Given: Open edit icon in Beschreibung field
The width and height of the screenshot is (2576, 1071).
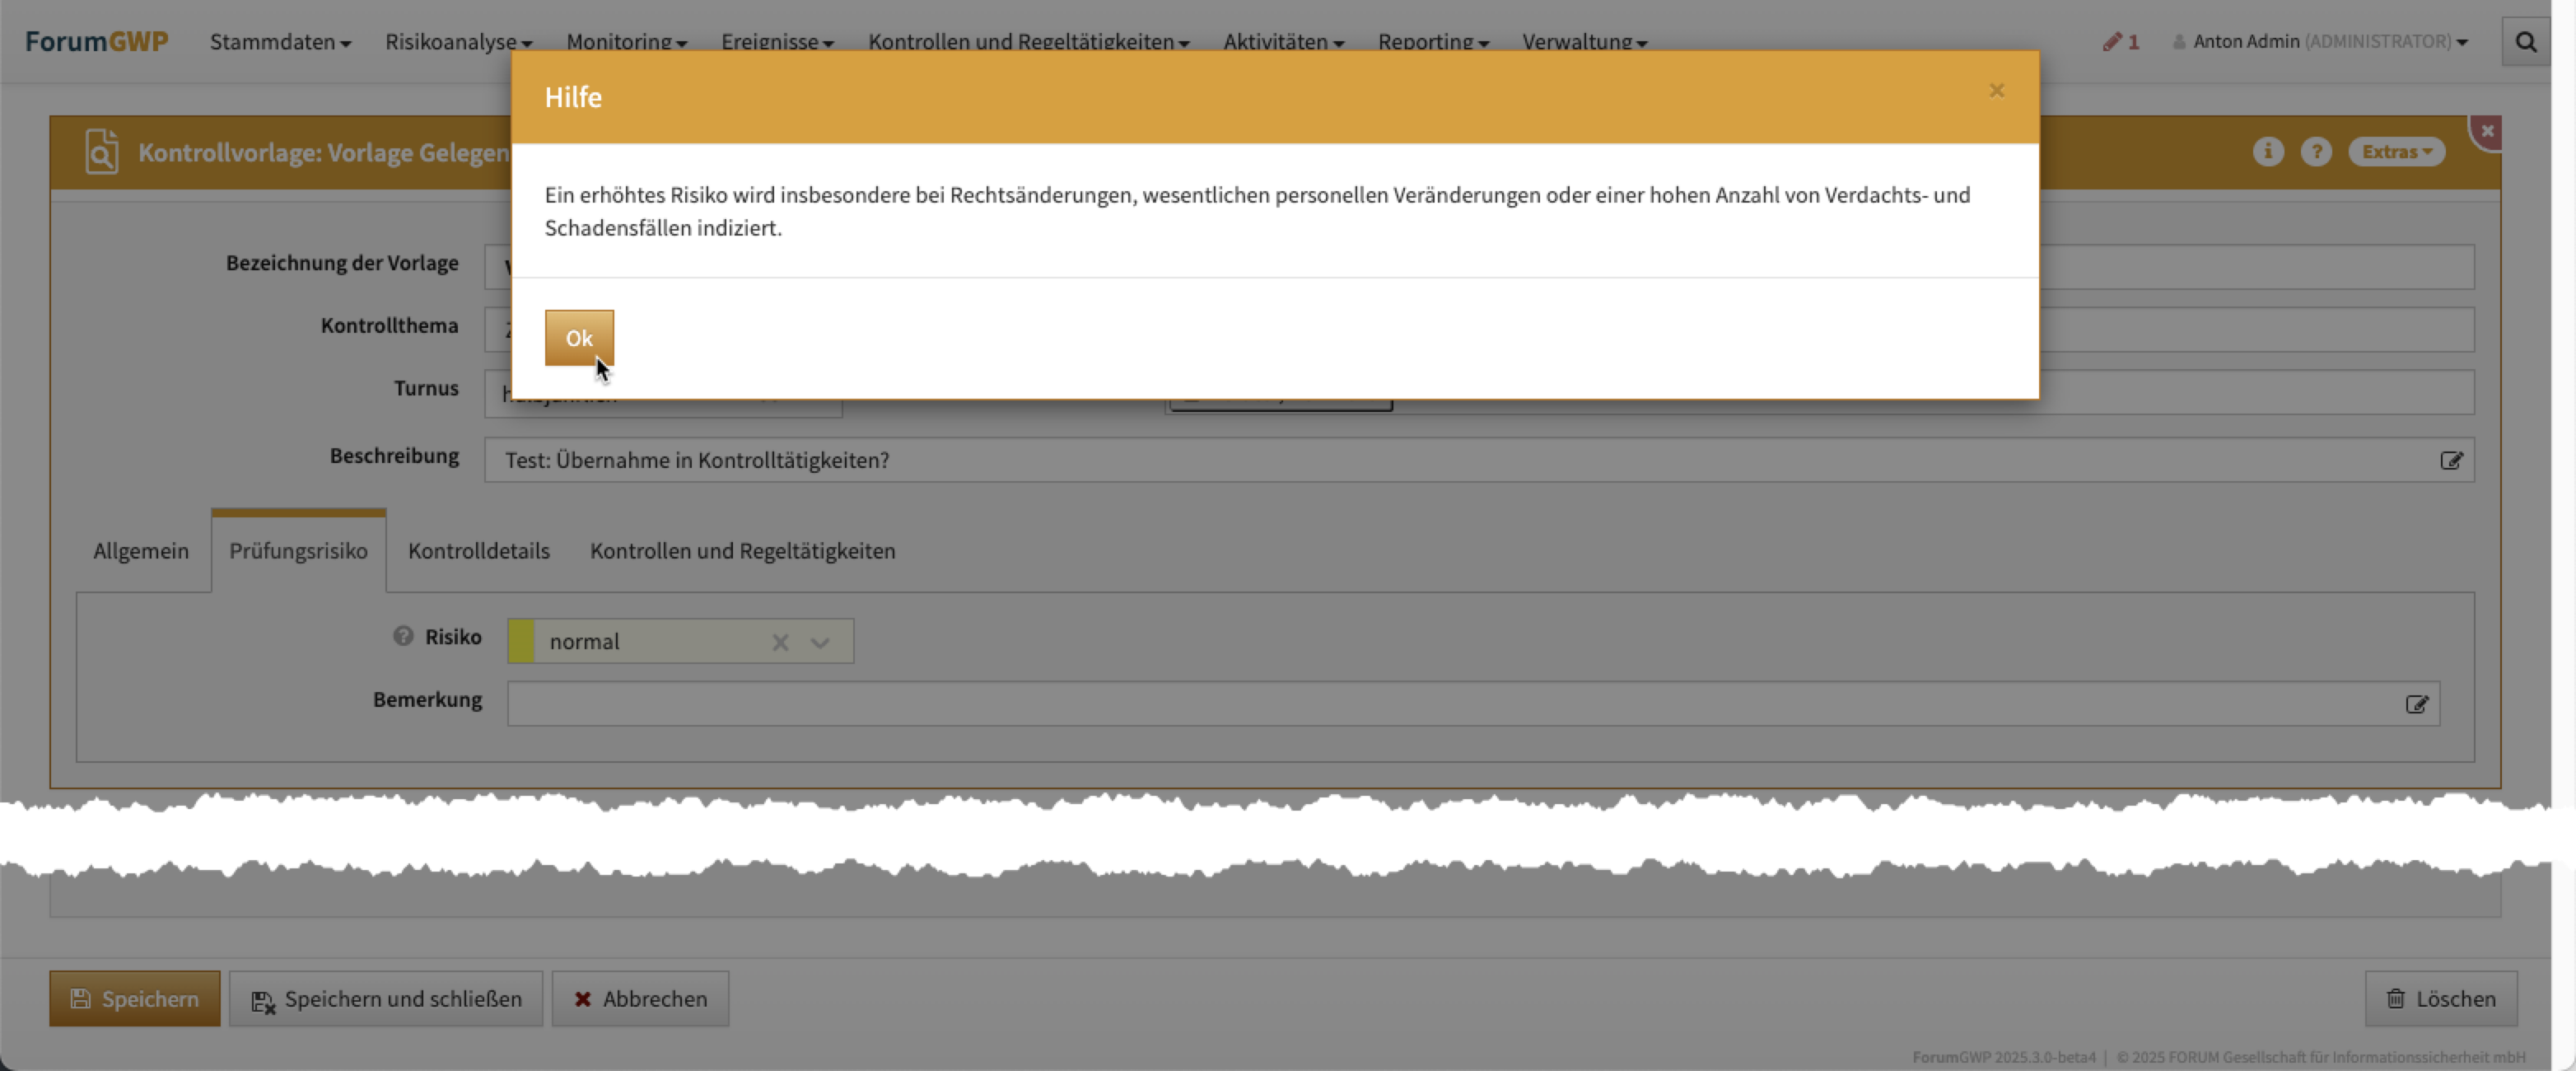Looking at the screenshot, I should pos(2450,460).
